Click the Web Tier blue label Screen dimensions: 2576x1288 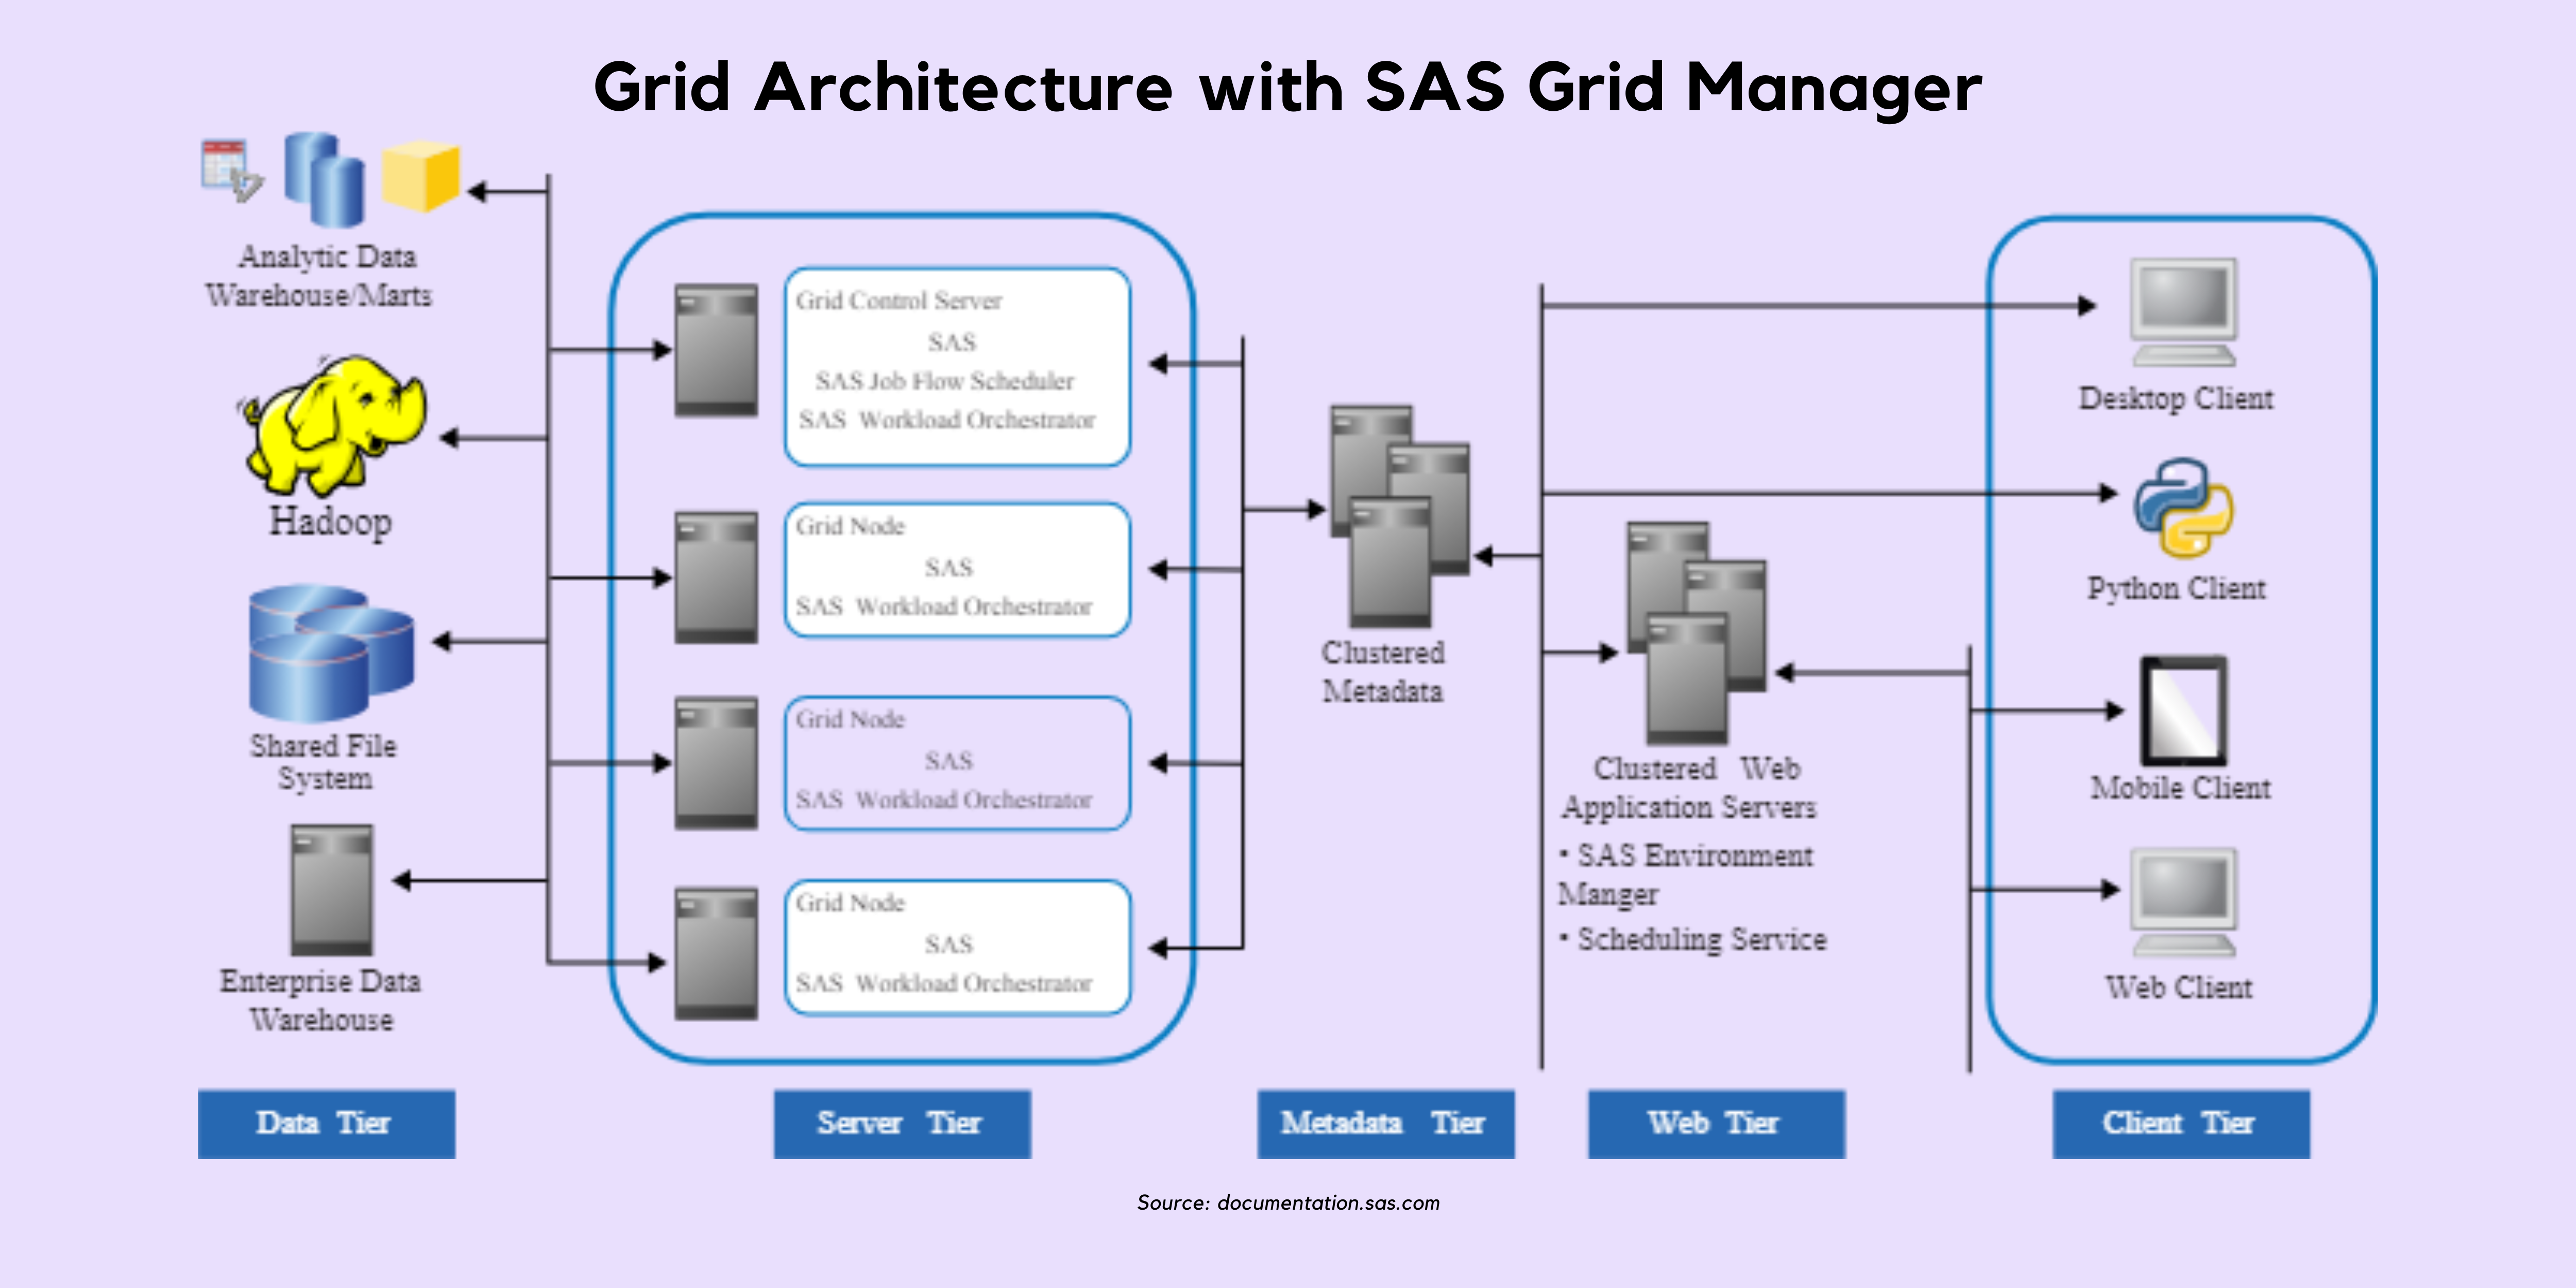coord(1716,1124)
